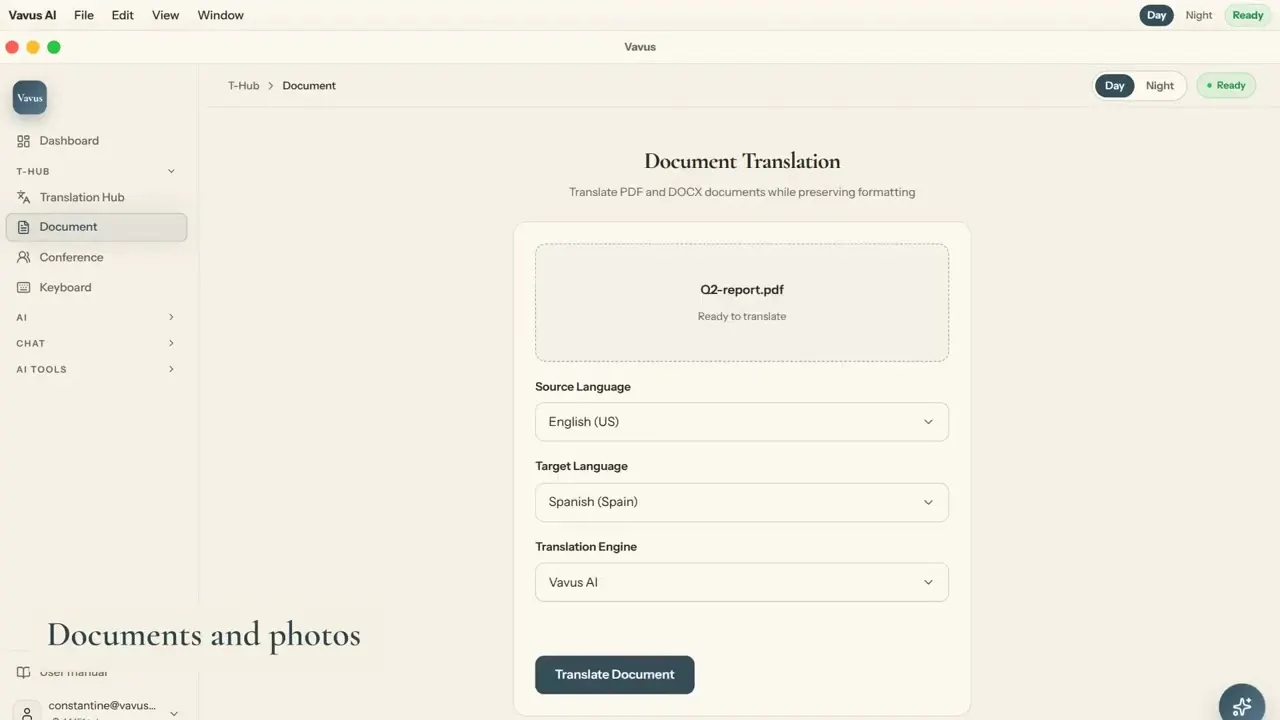Image resolution: width=1280 pixels, height=720 pixels.
Task: Click the Document breadcrumb text
Action: pyautogui.click(x=309, y=86)
